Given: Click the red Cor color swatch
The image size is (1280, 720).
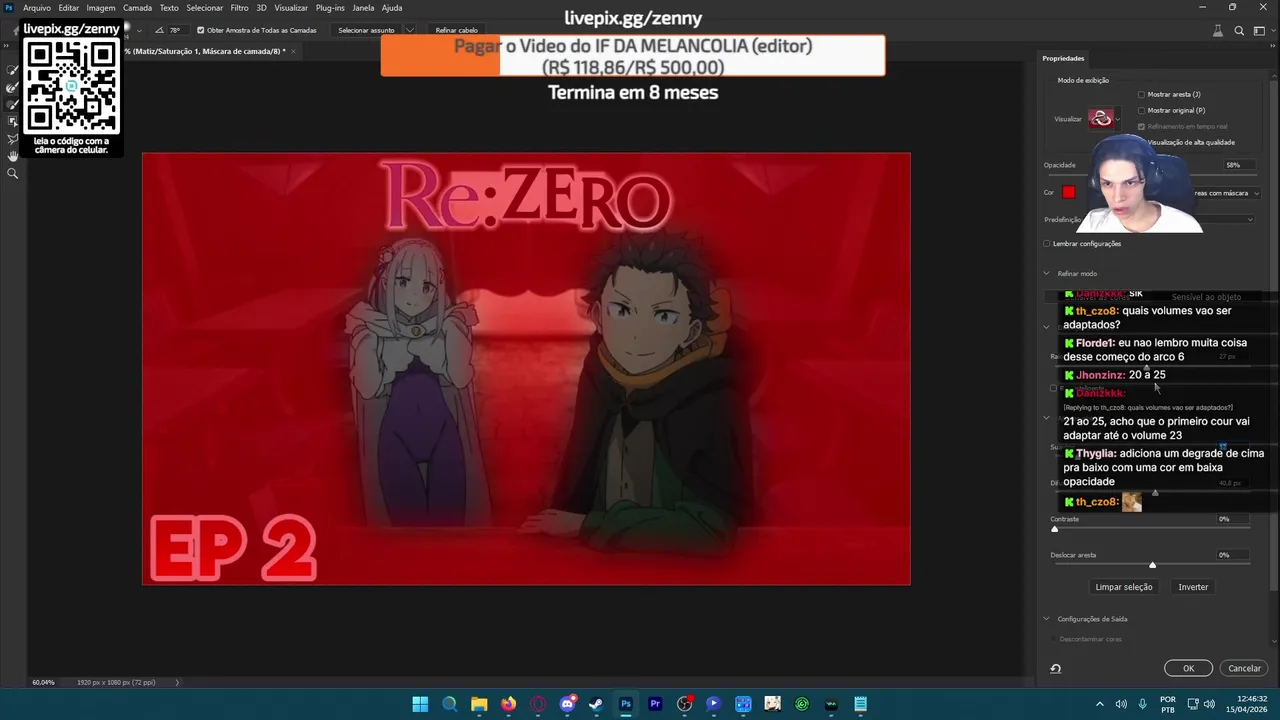Looking at the screenshot, I should pos(1069,192).
